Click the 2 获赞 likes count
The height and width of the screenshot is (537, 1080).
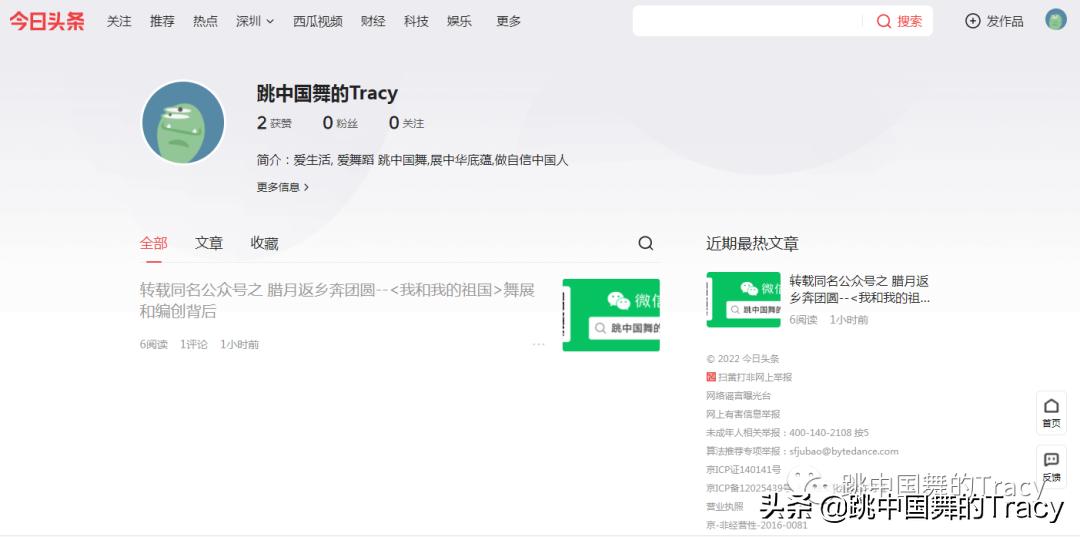coord(274,123)
